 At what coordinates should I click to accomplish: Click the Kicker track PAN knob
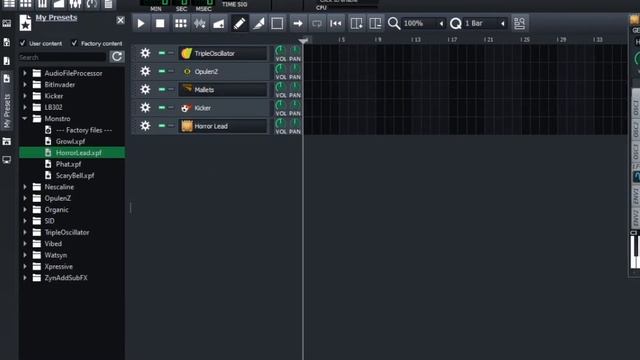(x=295, y=105)
